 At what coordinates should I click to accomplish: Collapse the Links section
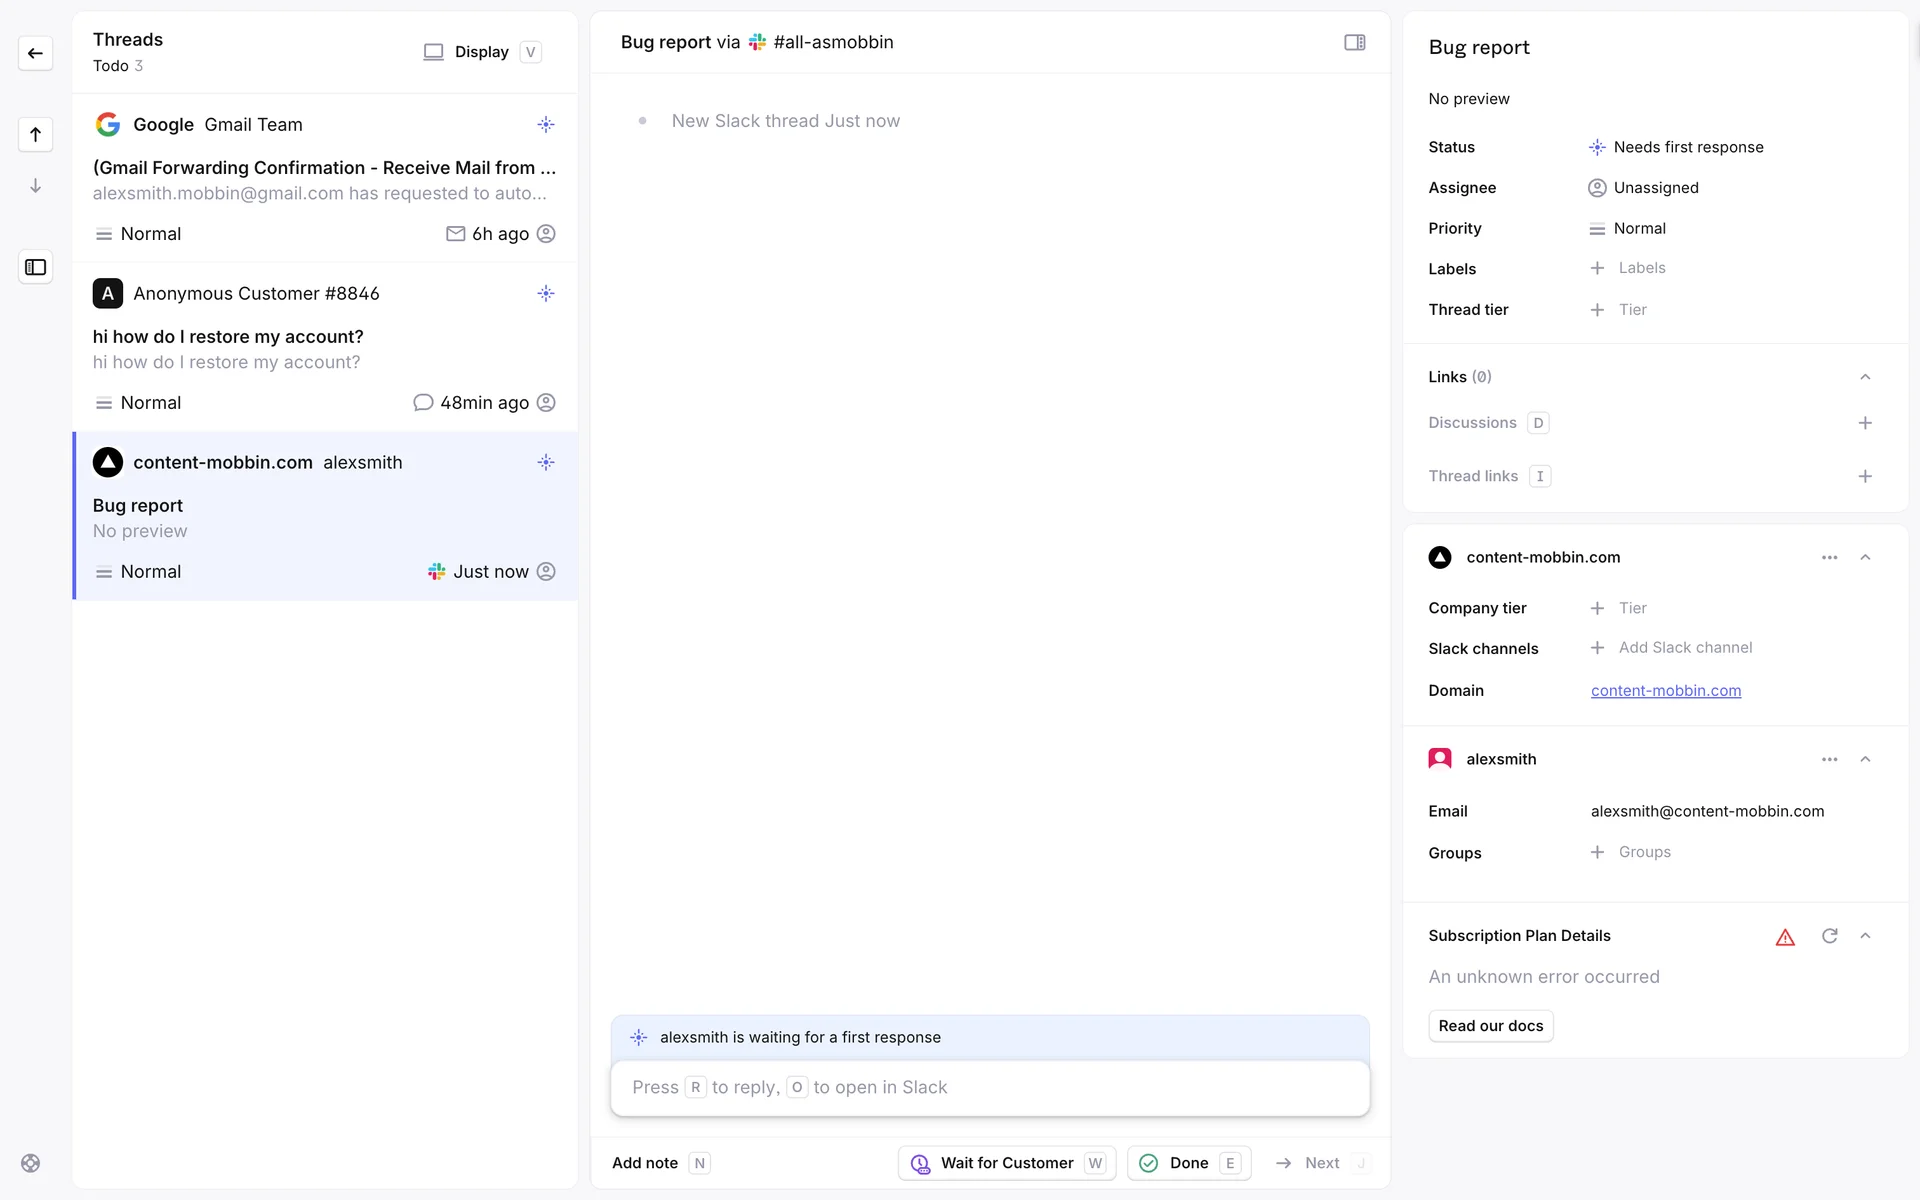(x=1865, y=377)
